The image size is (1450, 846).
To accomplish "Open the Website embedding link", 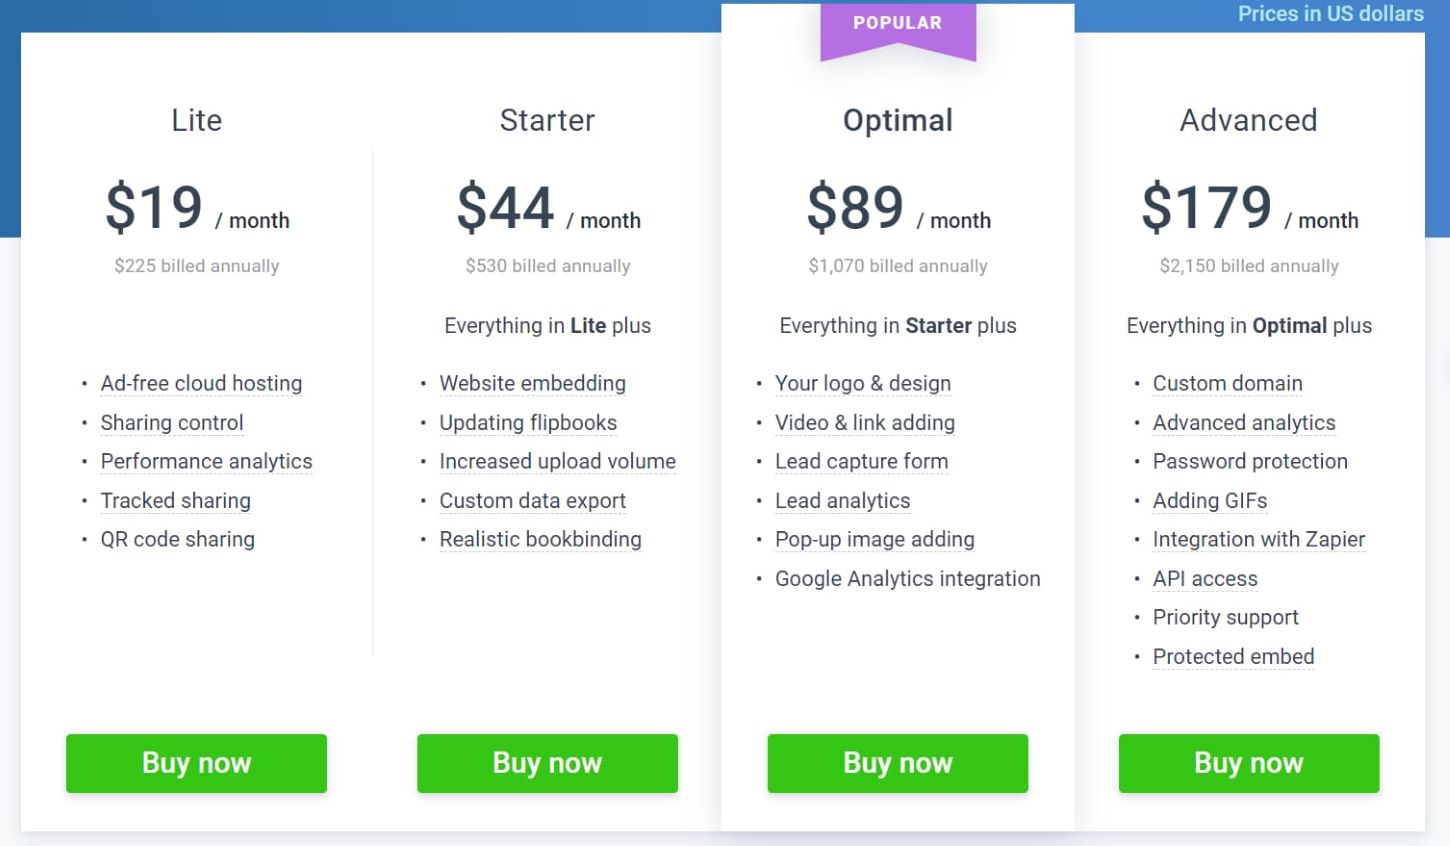I will tap(532, 383).
